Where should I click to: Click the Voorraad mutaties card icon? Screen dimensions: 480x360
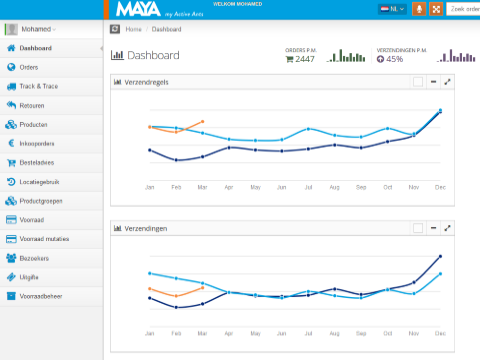point(11,239)
